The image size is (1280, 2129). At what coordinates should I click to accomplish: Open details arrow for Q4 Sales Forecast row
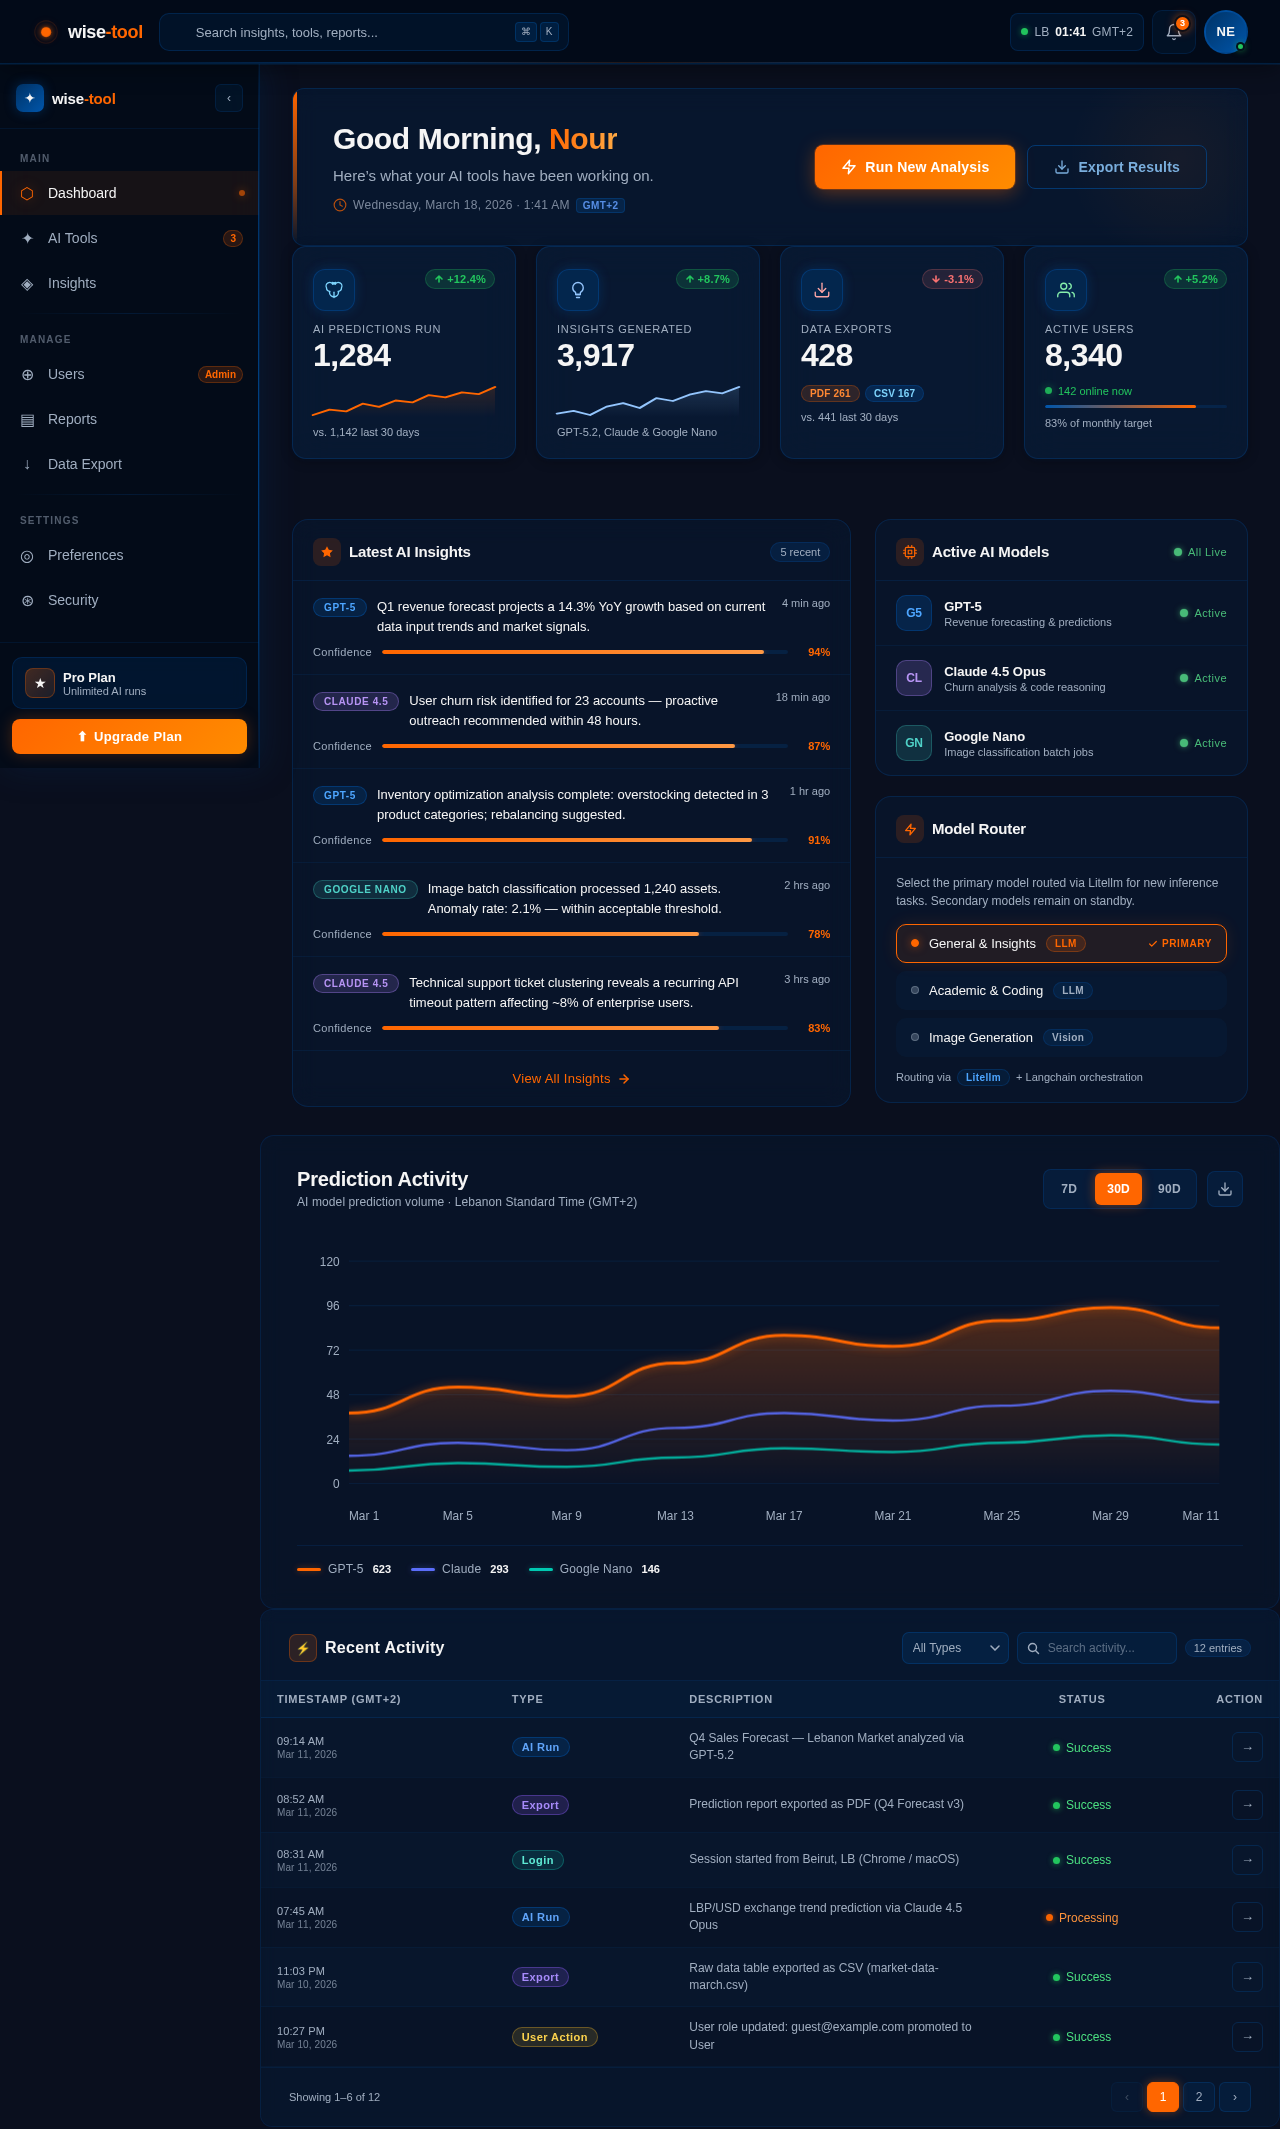1247,1747
